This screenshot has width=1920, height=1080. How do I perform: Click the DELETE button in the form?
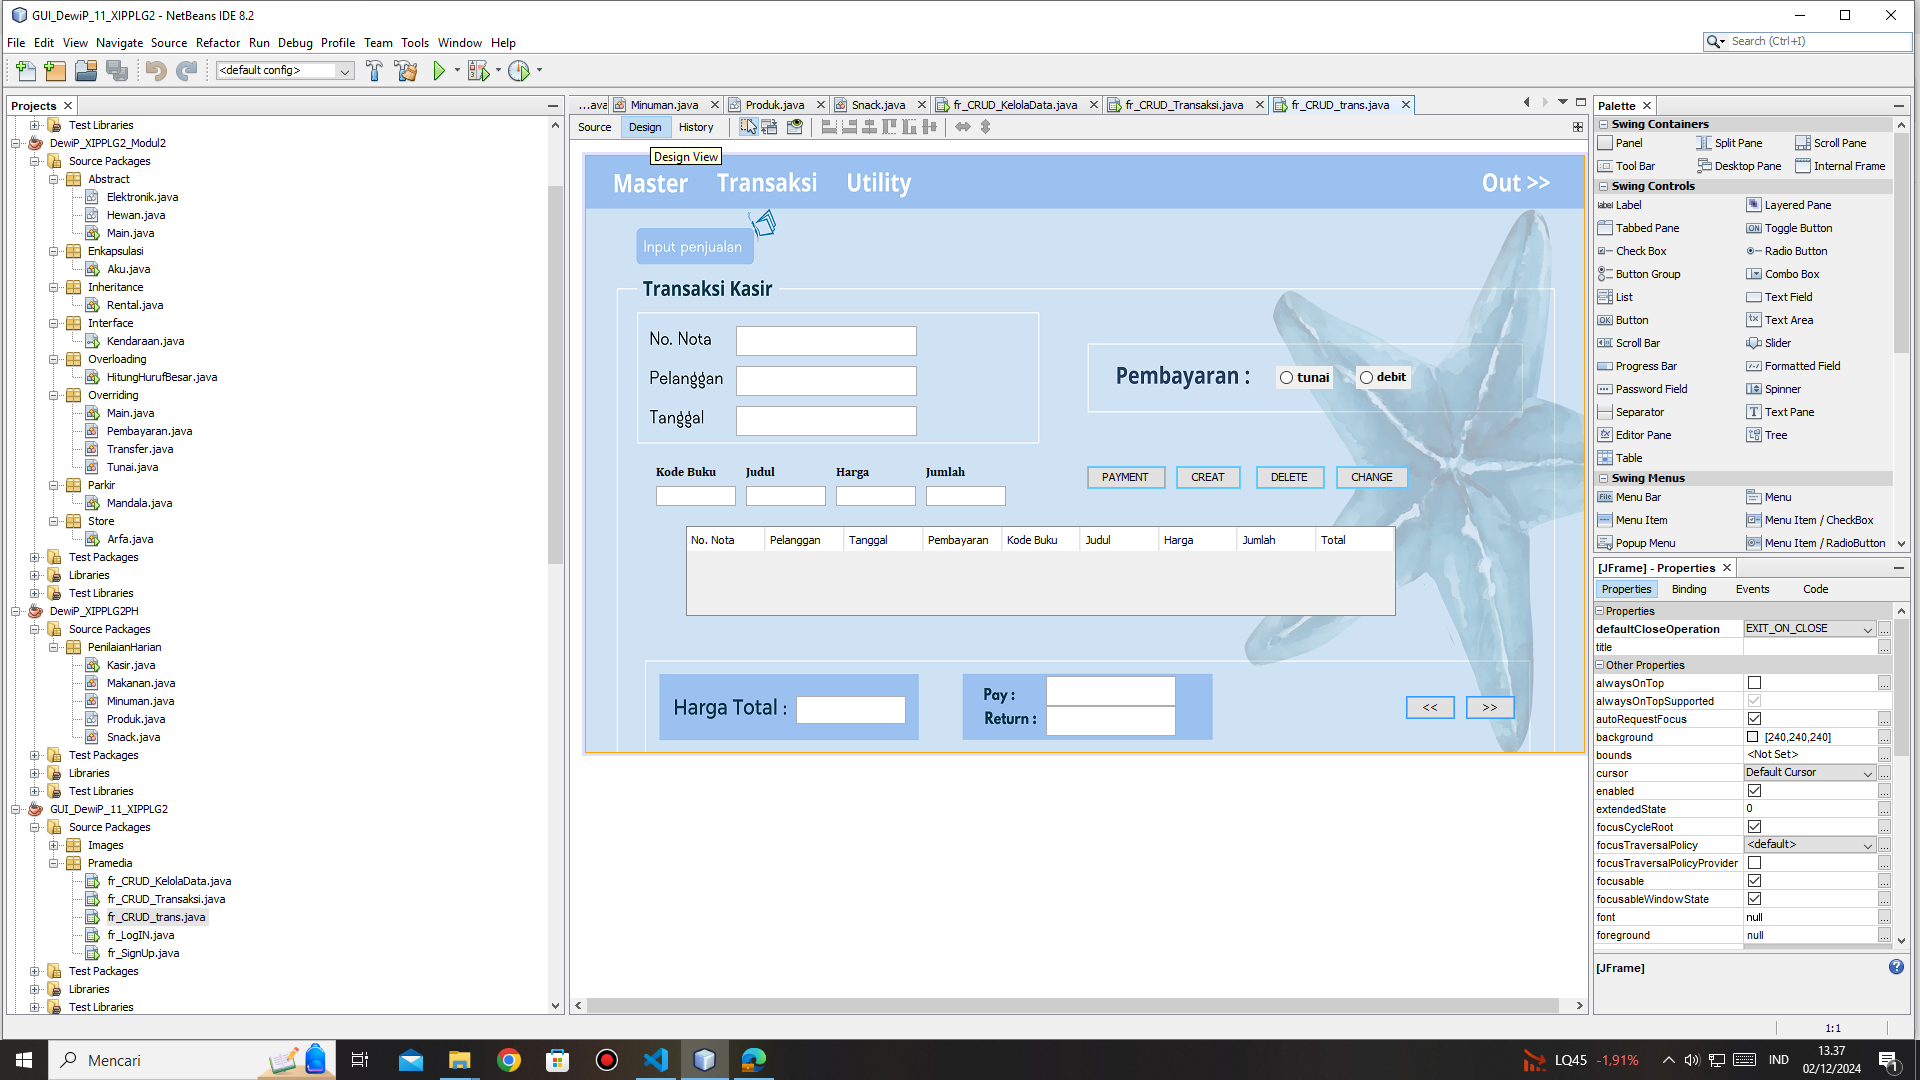click(1289, 477)
